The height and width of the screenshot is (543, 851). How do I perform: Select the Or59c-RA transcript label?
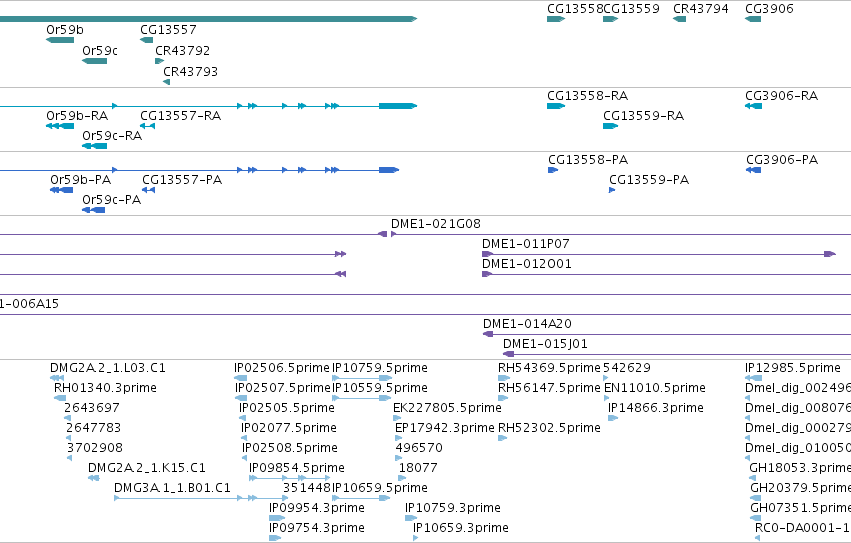[x=112, y=136]
